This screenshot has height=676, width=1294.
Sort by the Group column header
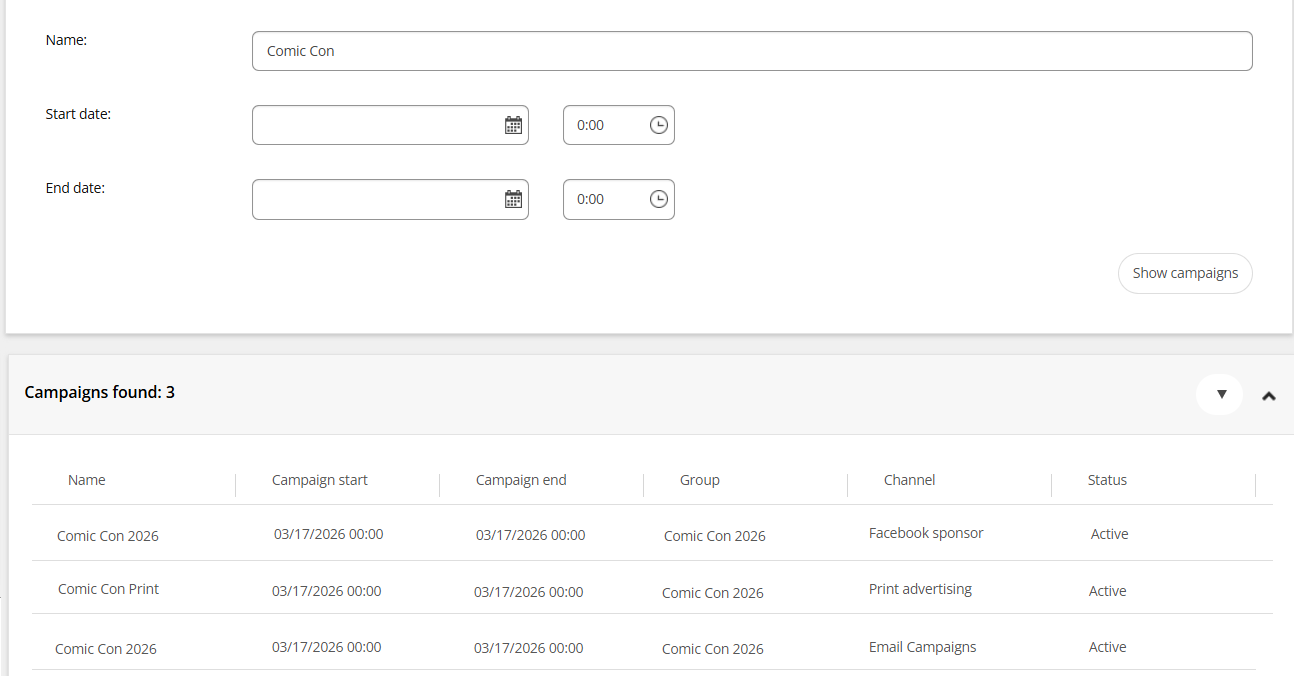click(x=700, y=480)
